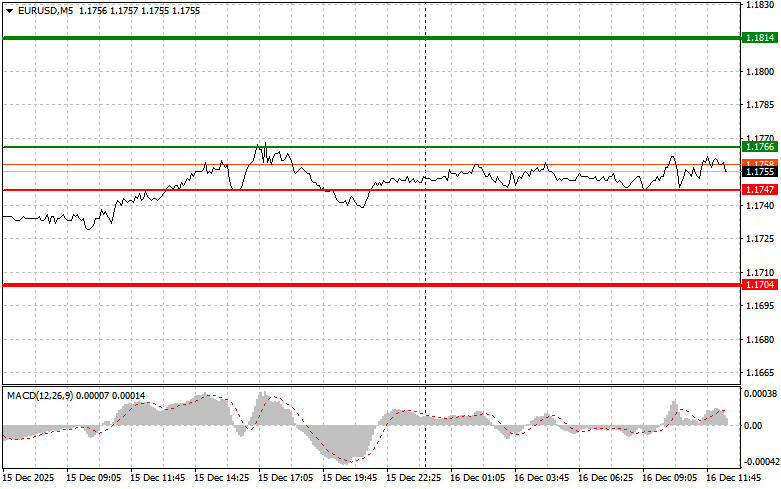Screen dimensions: 781x489
Task: Select the green 1.1766 price level label
Action: click(x=759, y=146)
